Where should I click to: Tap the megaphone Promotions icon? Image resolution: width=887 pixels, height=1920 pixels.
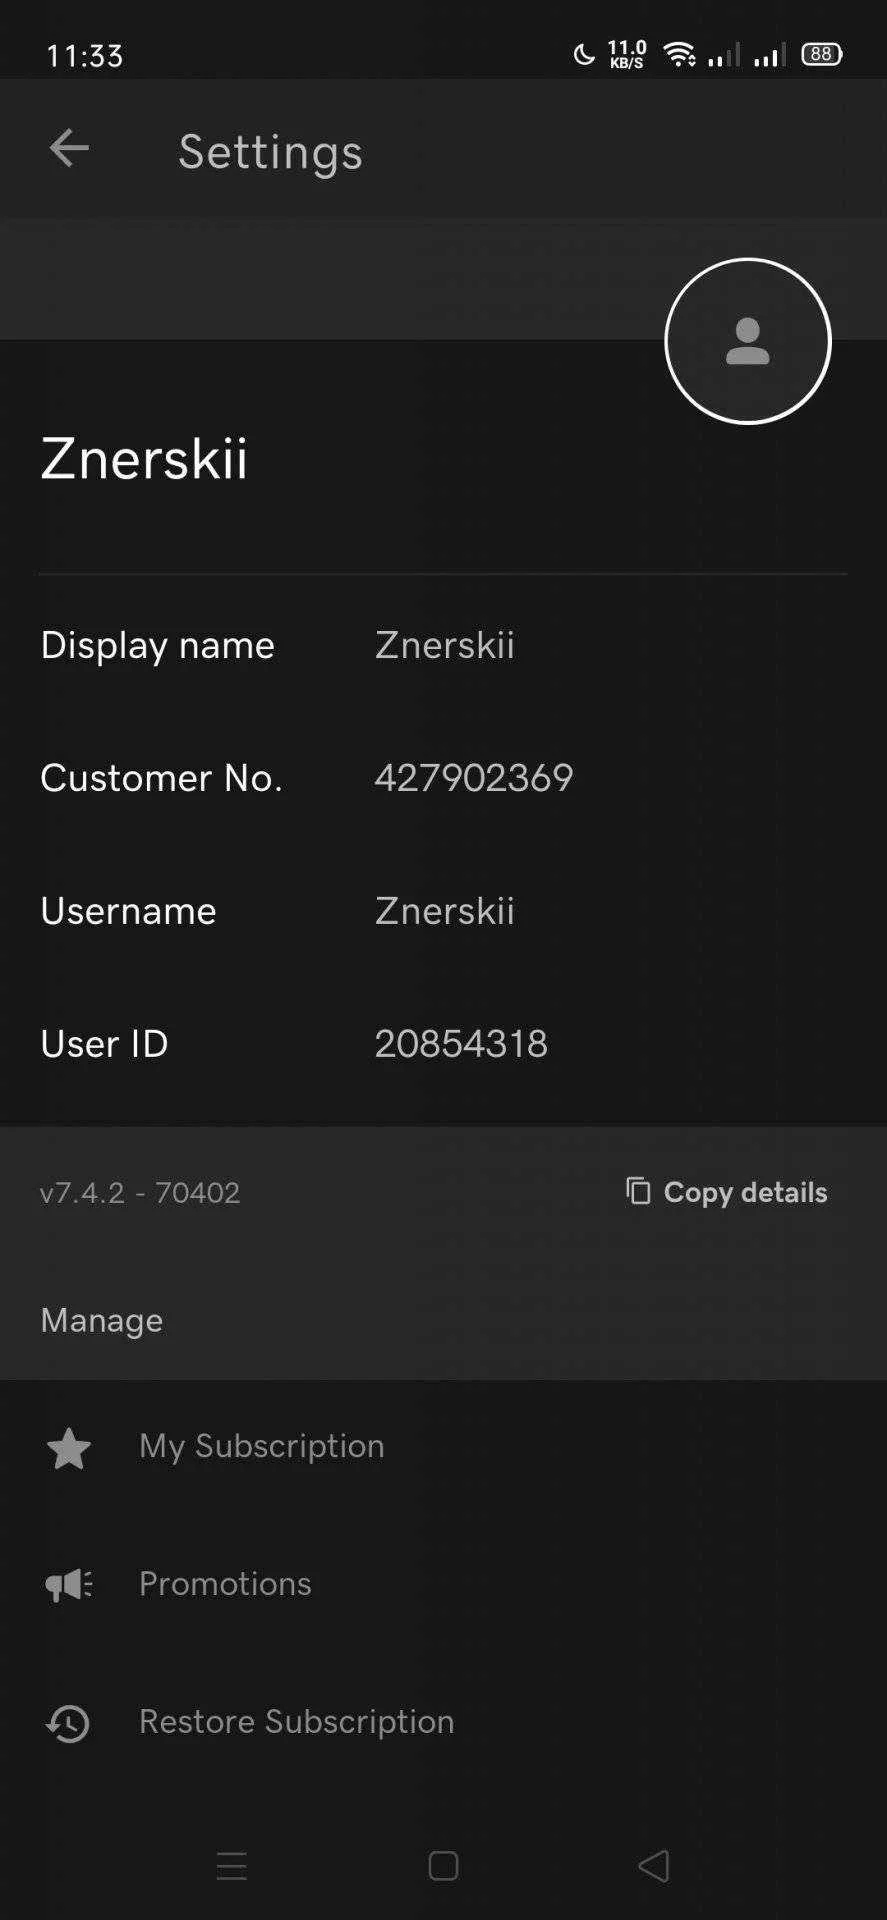[x=69, y=1585]
